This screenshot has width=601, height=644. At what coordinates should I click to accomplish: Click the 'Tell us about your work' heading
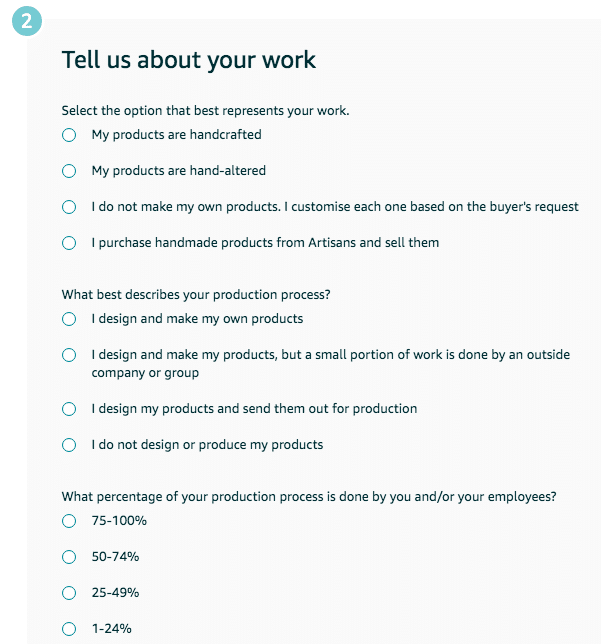(189, 60)
